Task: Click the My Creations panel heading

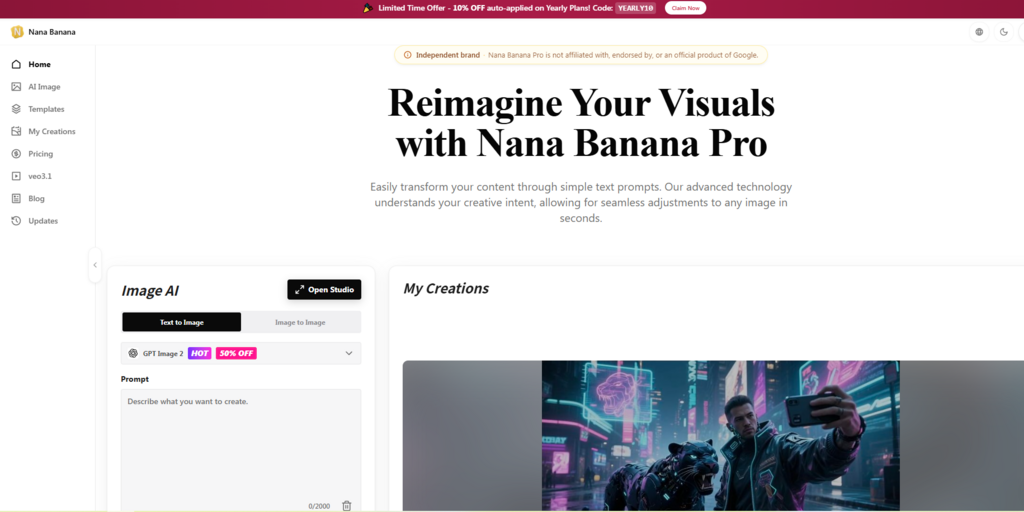Action: tap(446, 288)
